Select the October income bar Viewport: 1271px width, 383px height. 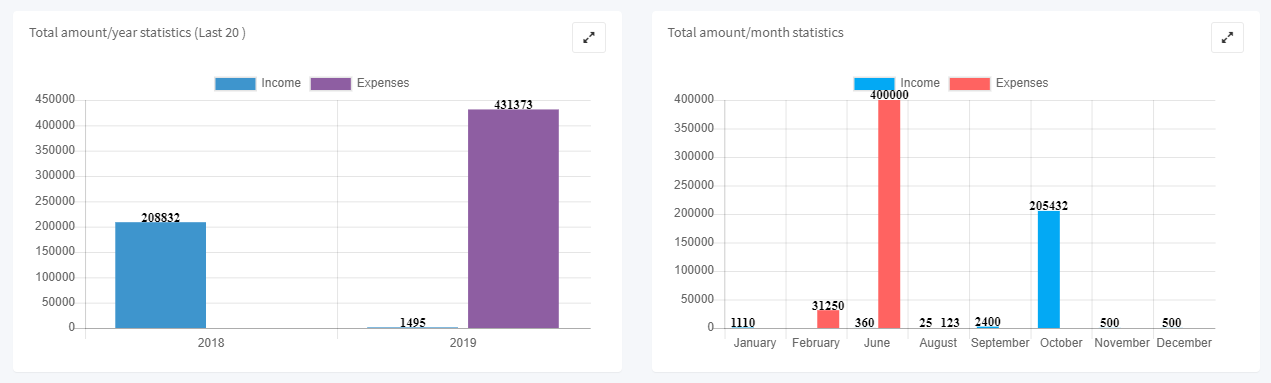click(1048, 269)
